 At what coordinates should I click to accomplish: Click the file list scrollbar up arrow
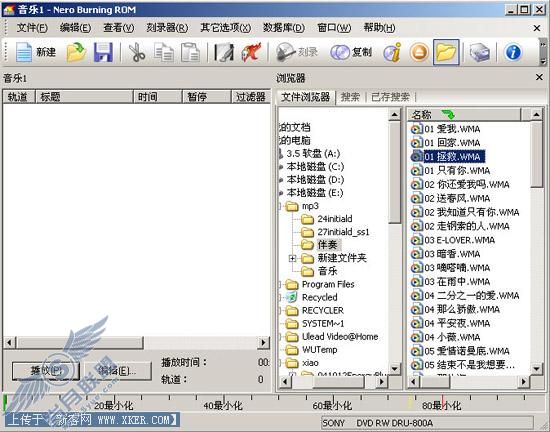click(x=536, y=114)
